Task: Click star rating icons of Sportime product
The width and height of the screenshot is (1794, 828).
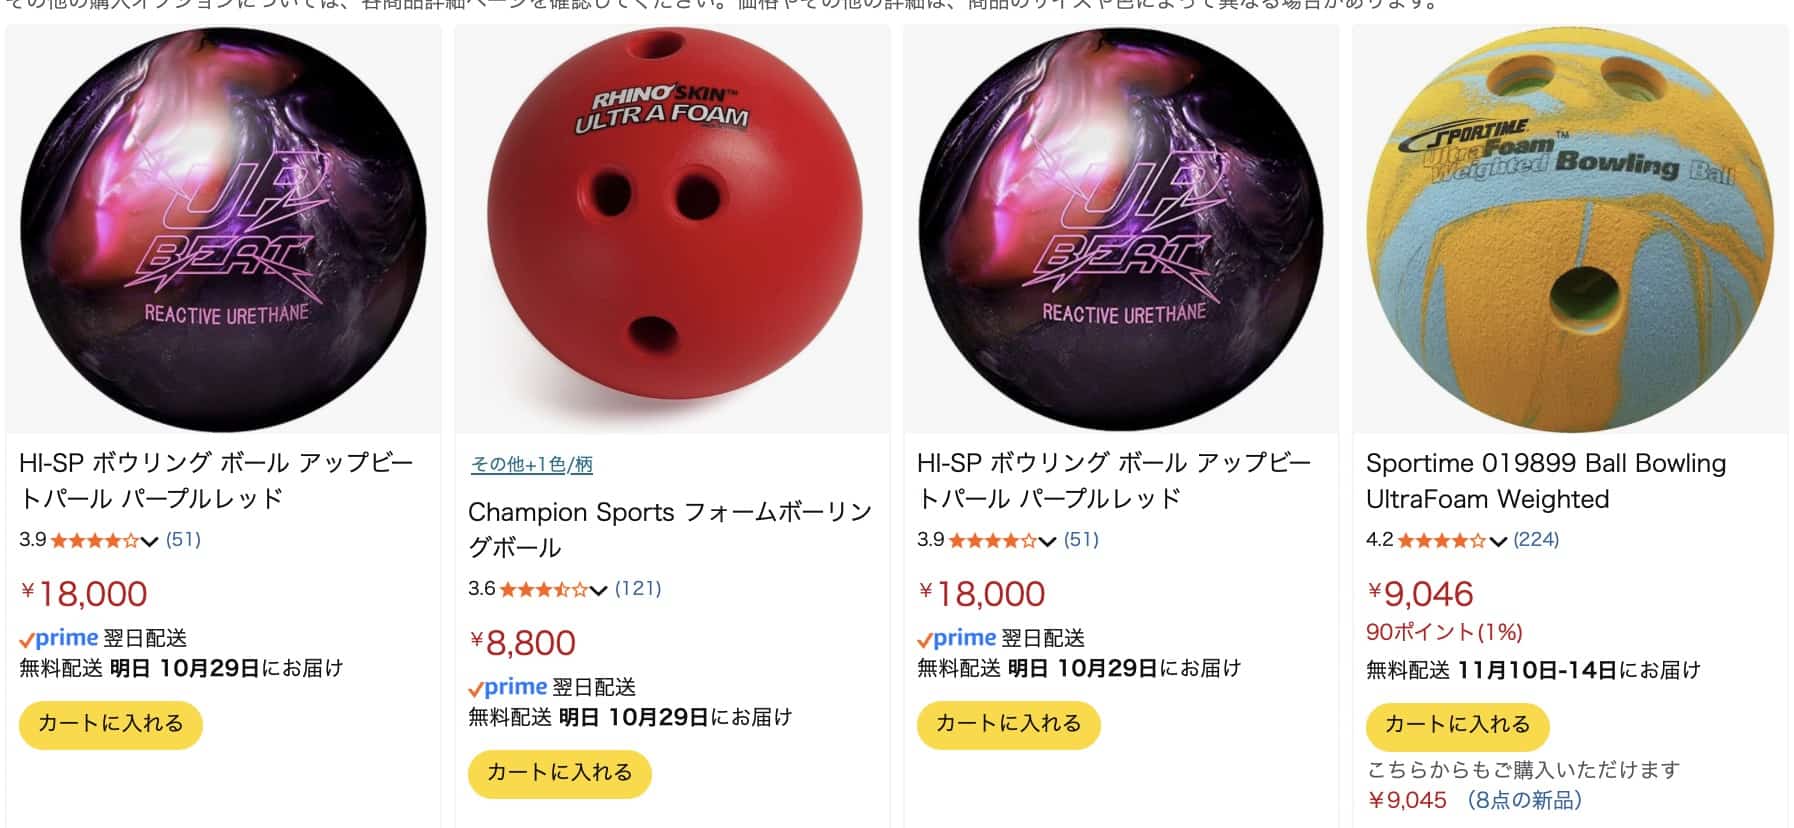Action: (x=1441, y=541)
